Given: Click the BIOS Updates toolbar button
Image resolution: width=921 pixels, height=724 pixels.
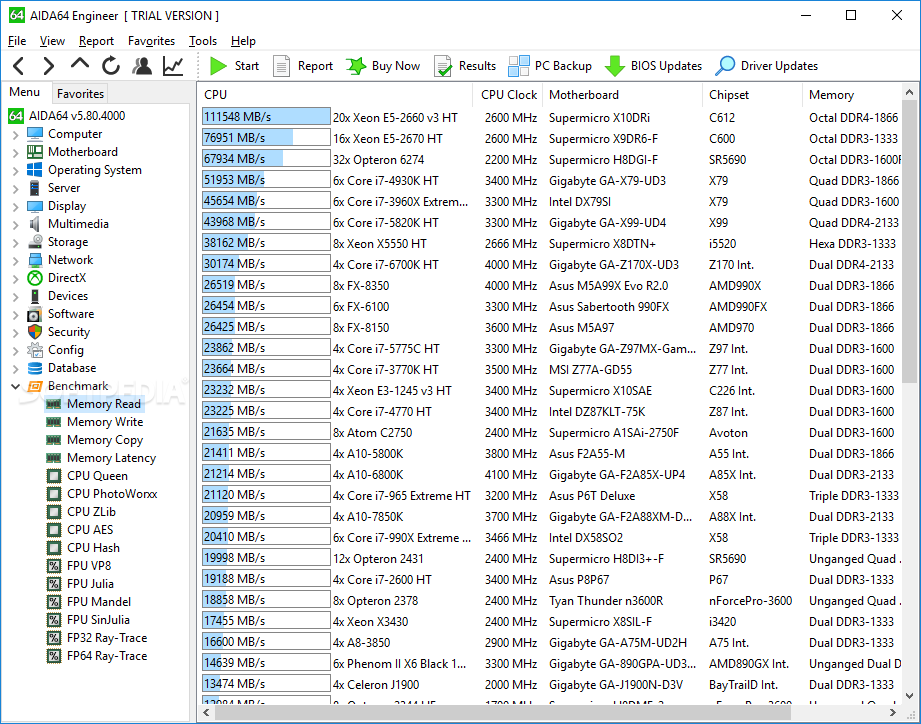Looking at the screenshot, I should pos(653,66).
